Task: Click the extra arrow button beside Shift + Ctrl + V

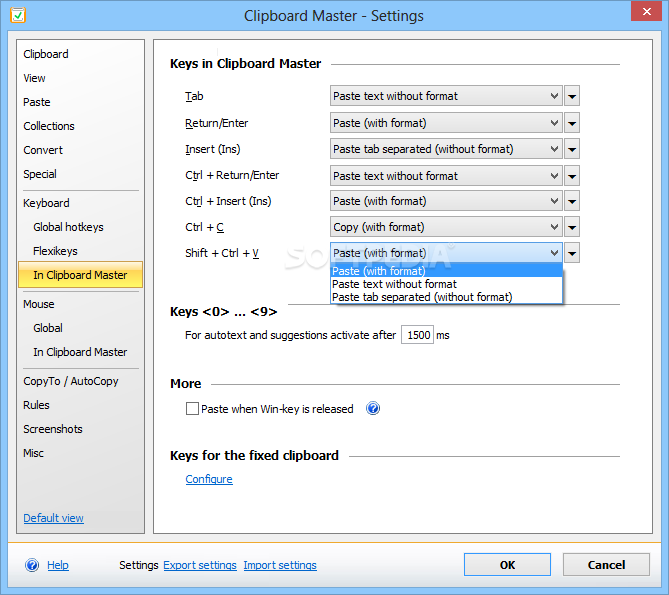Action: pyautogui.click(x=572, y=253)
